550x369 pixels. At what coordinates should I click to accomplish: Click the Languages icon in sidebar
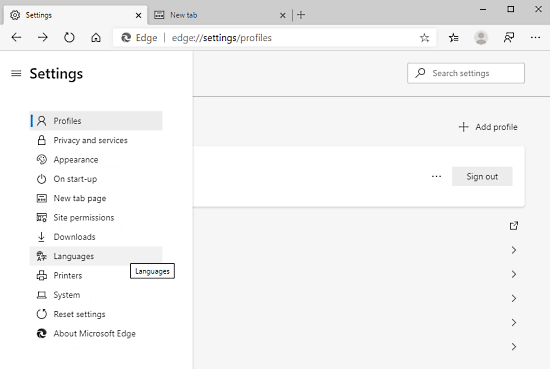(x=41, y=256)
